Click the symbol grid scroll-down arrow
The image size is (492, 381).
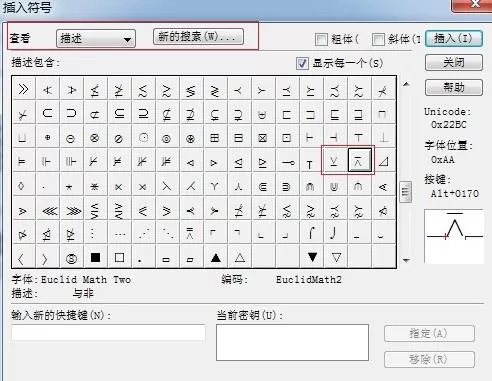tap(406, 260)
